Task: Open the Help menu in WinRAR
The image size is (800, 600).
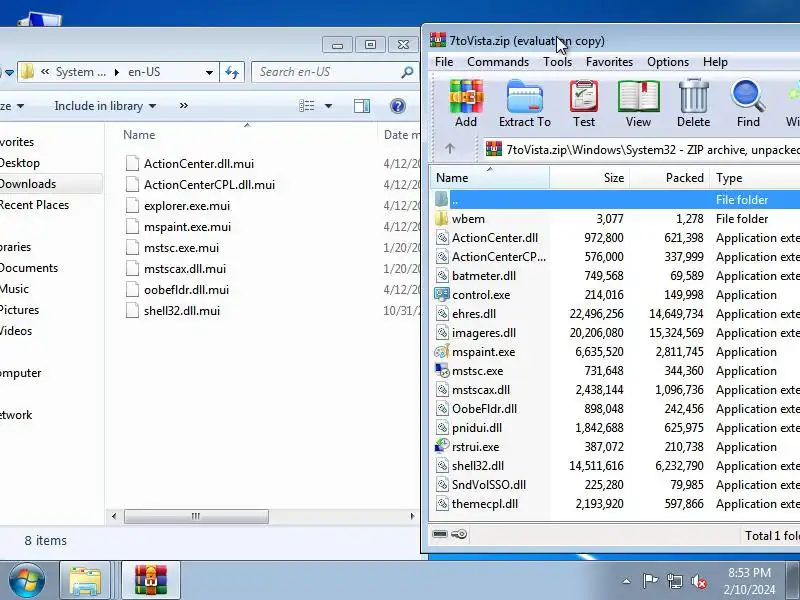Action: tap(715, 62)
